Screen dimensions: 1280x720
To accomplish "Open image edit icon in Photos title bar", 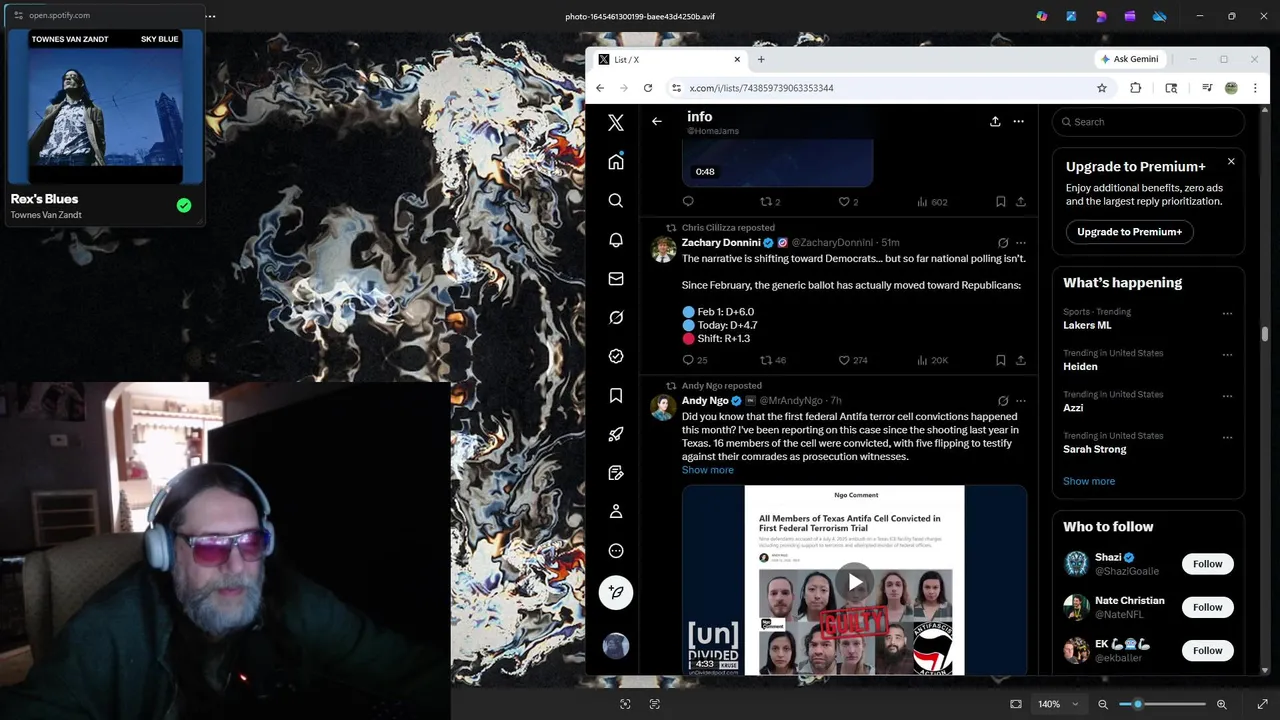I will [1071, 16].
